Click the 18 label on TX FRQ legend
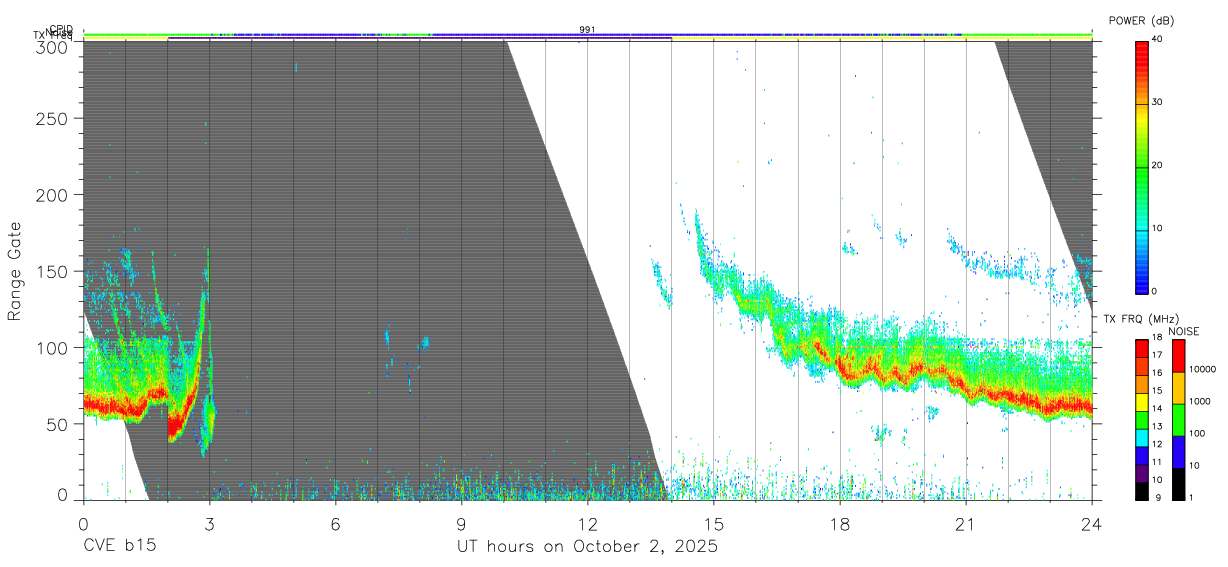 (x=1158, y=339)
